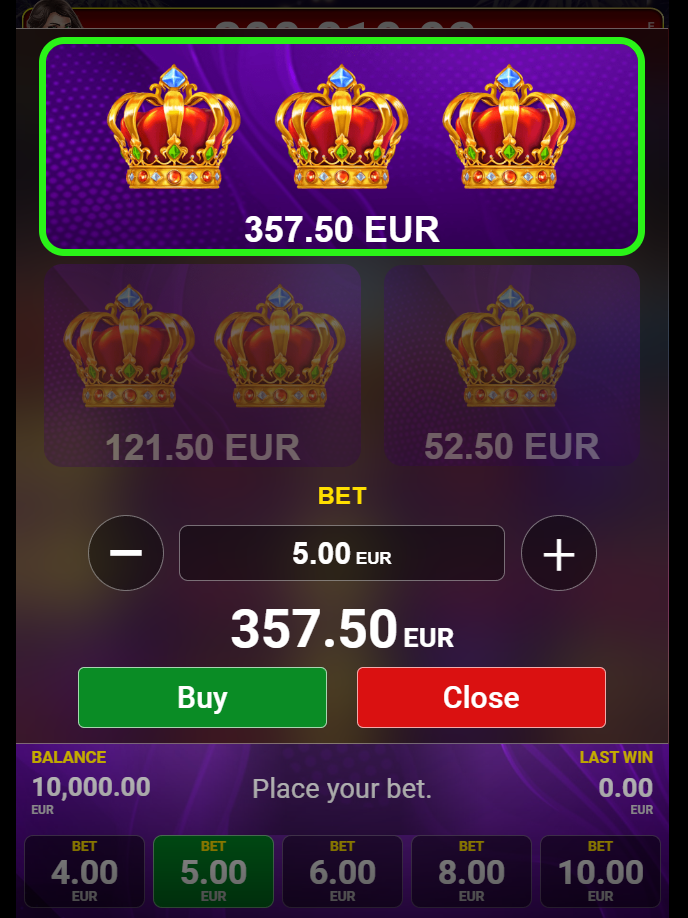The image size is (688, 918).
Task: Click the left crown in the top panel
Action: click(x=174, y=127)
